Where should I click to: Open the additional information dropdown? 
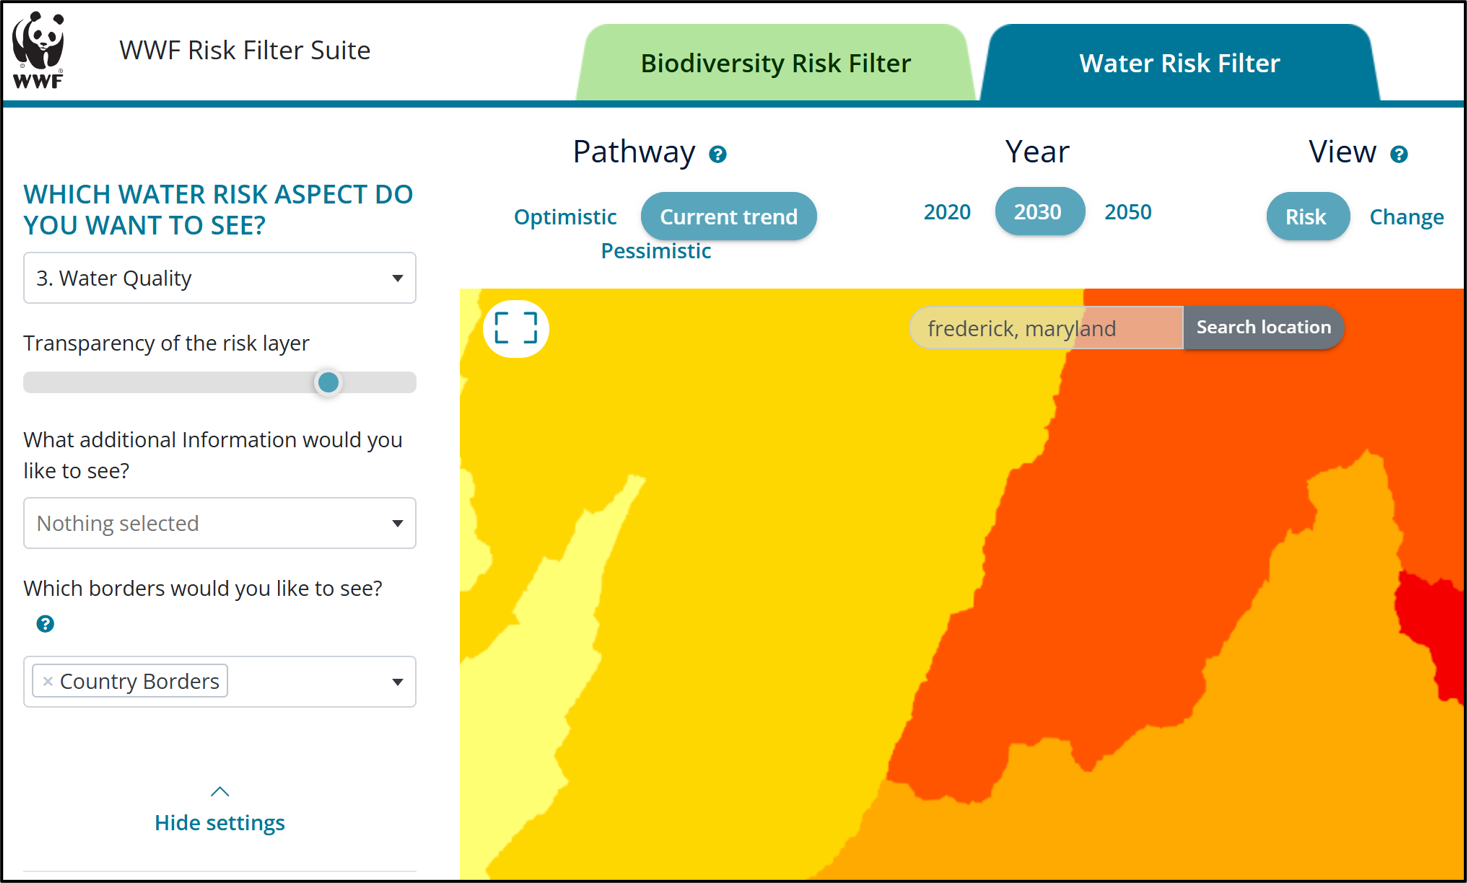tap(219, 523)
